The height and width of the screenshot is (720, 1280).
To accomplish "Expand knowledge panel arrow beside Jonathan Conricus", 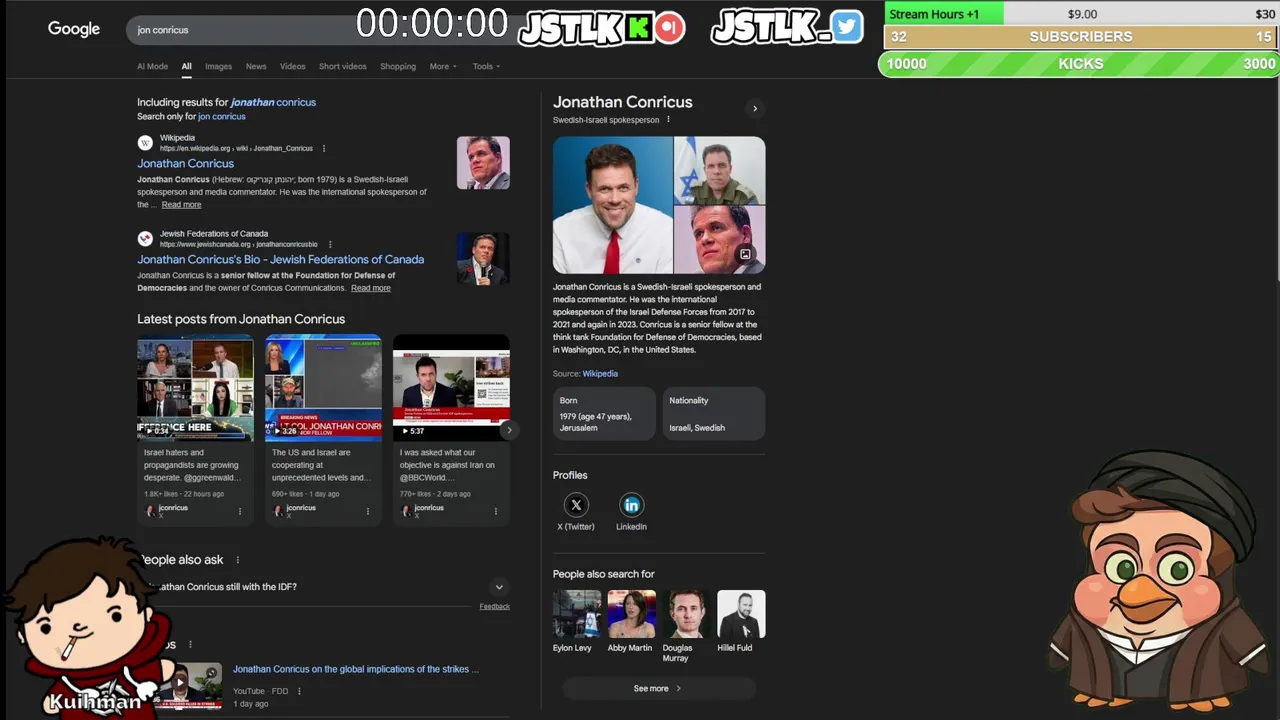I will point(755,108).
